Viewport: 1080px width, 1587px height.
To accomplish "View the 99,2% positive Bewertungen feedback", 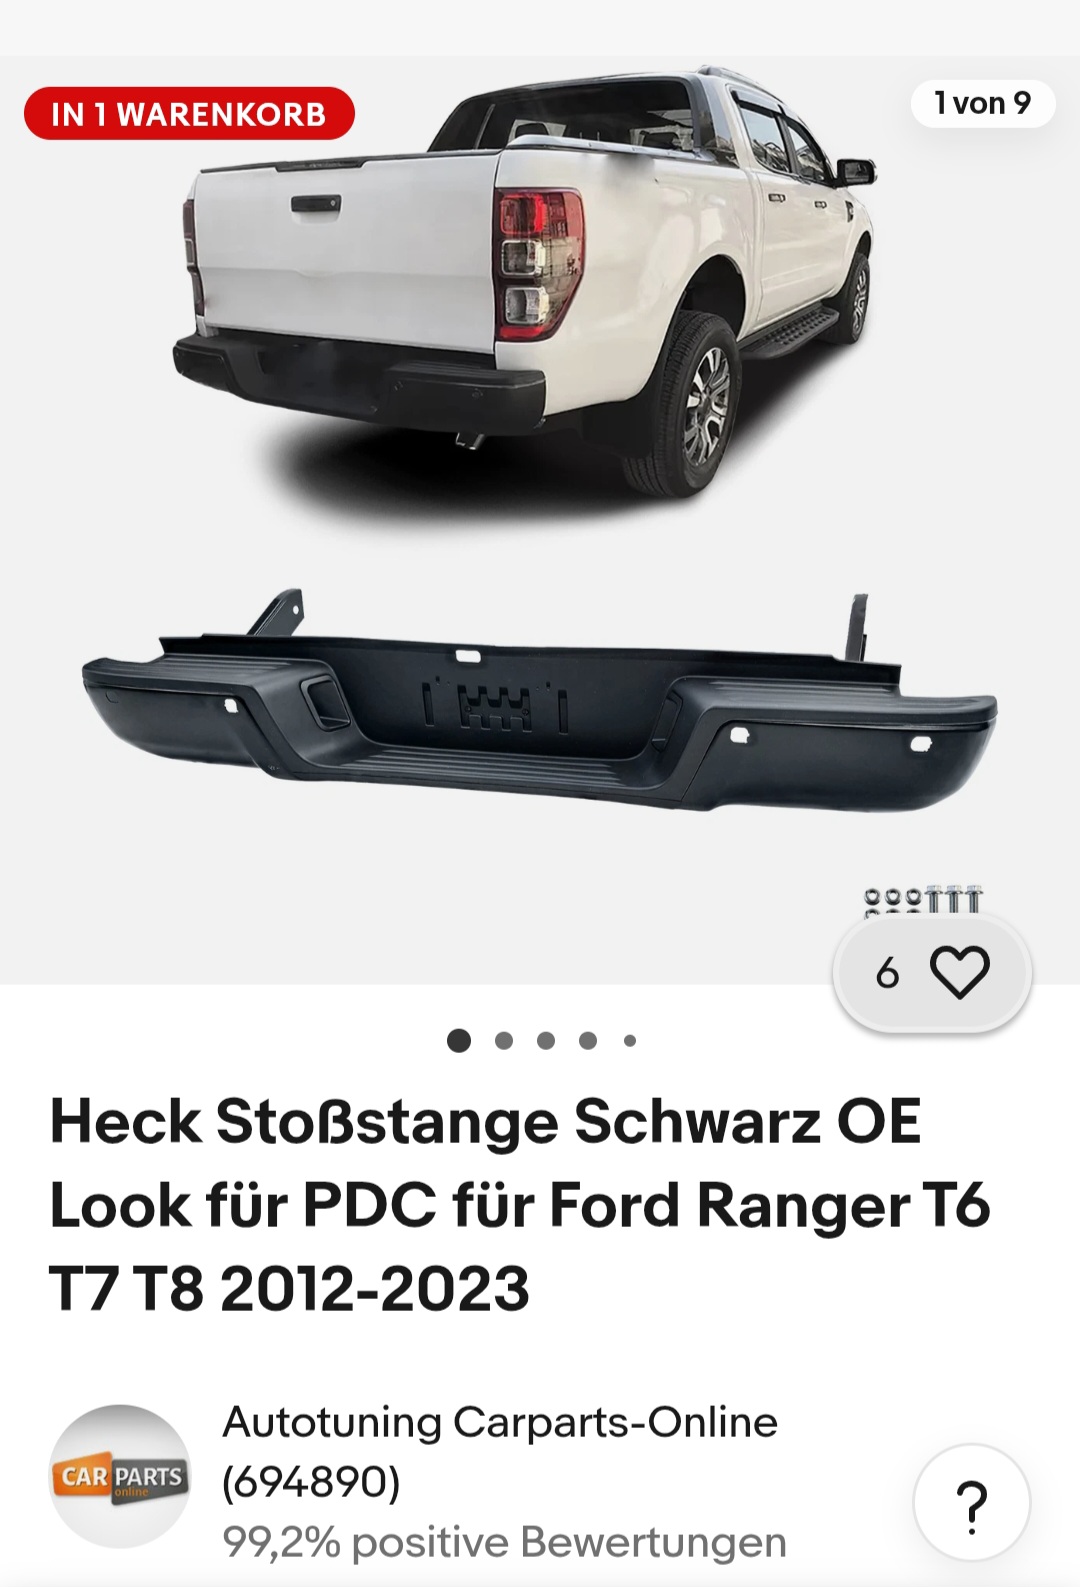I will [504, 1542].
